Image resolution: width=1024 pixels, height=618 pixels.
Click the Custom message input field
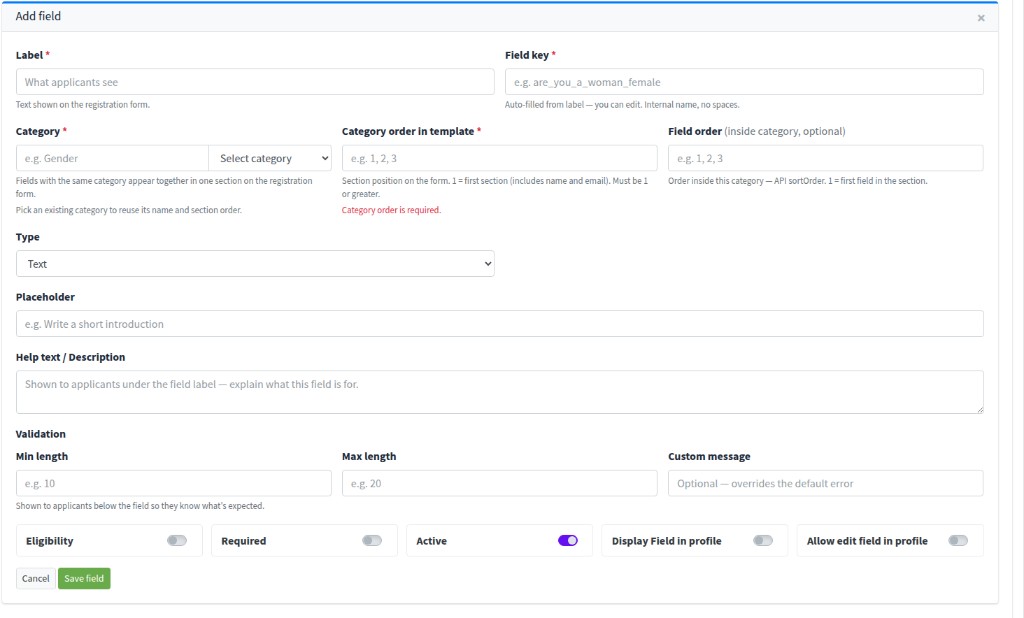tap(825, 483)
